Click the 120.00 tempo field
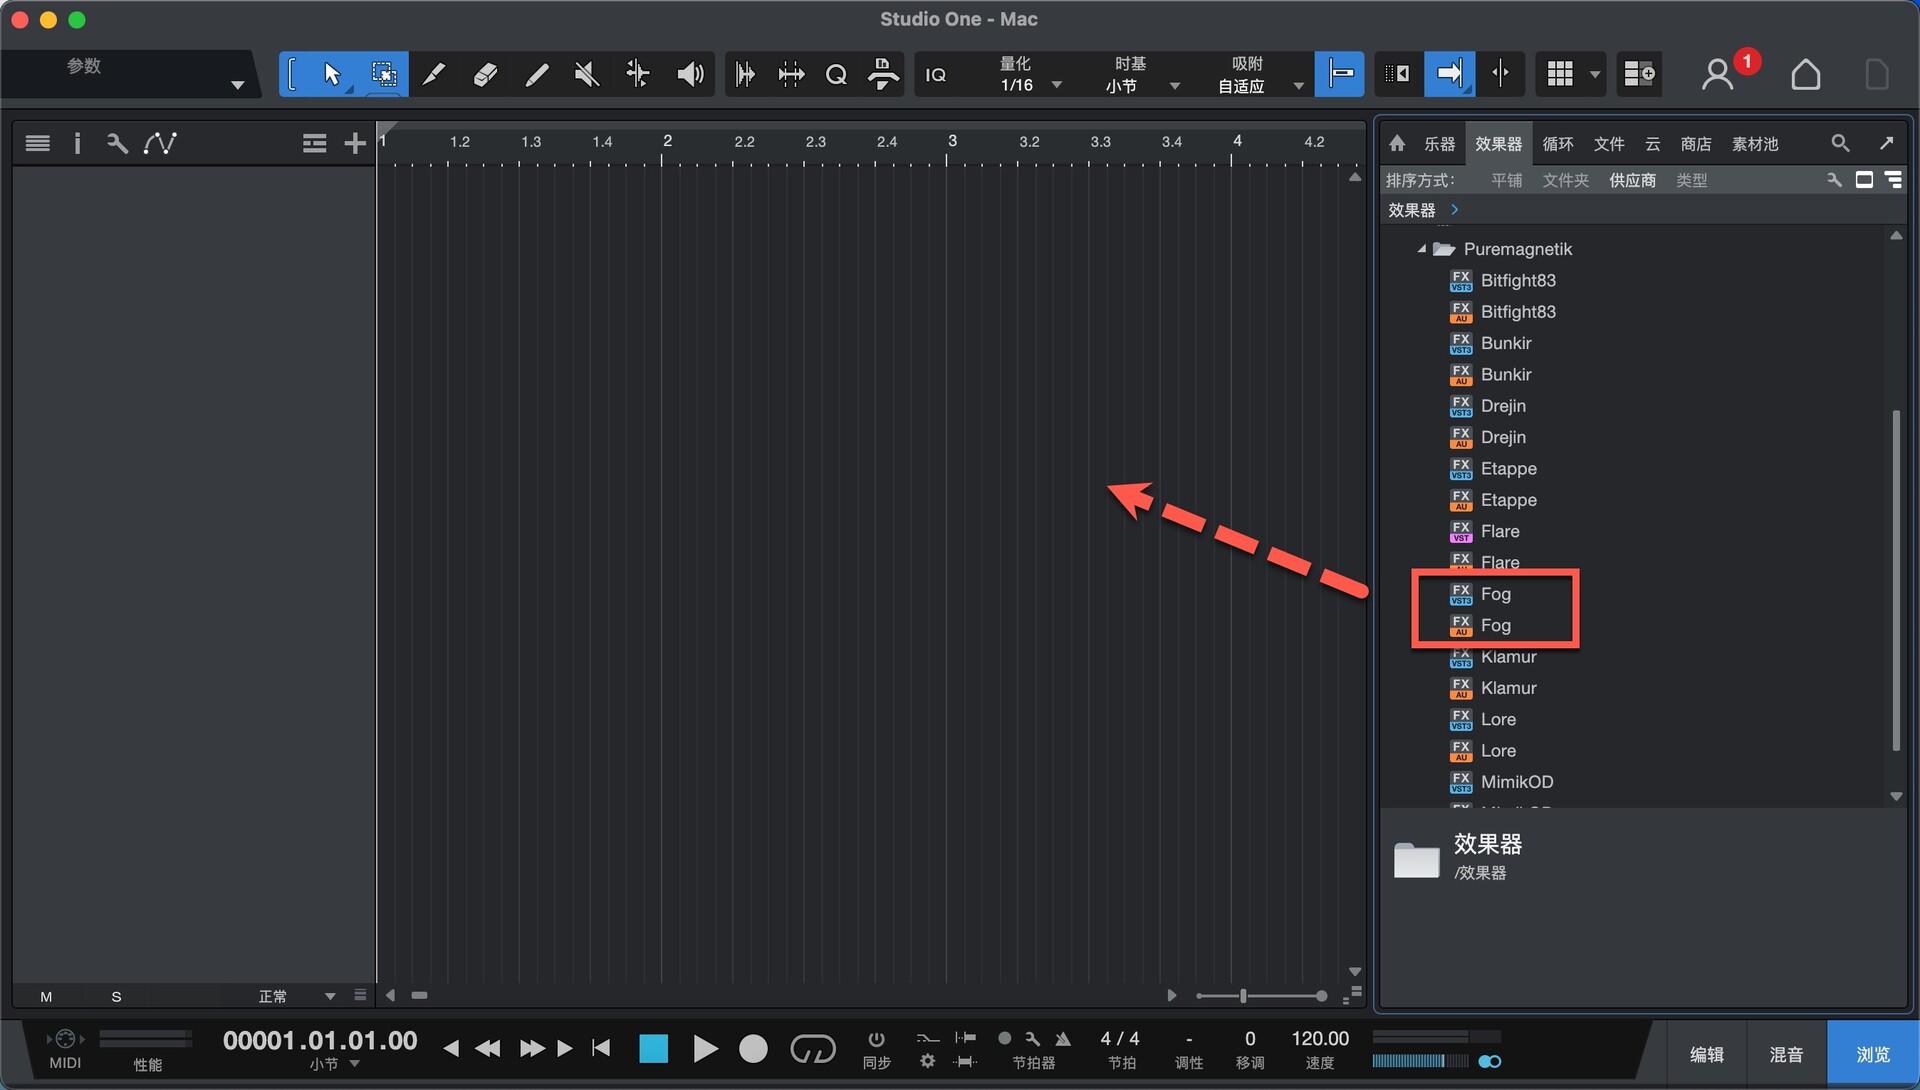The image size is (1920, 1090). coord(1320,1039)
